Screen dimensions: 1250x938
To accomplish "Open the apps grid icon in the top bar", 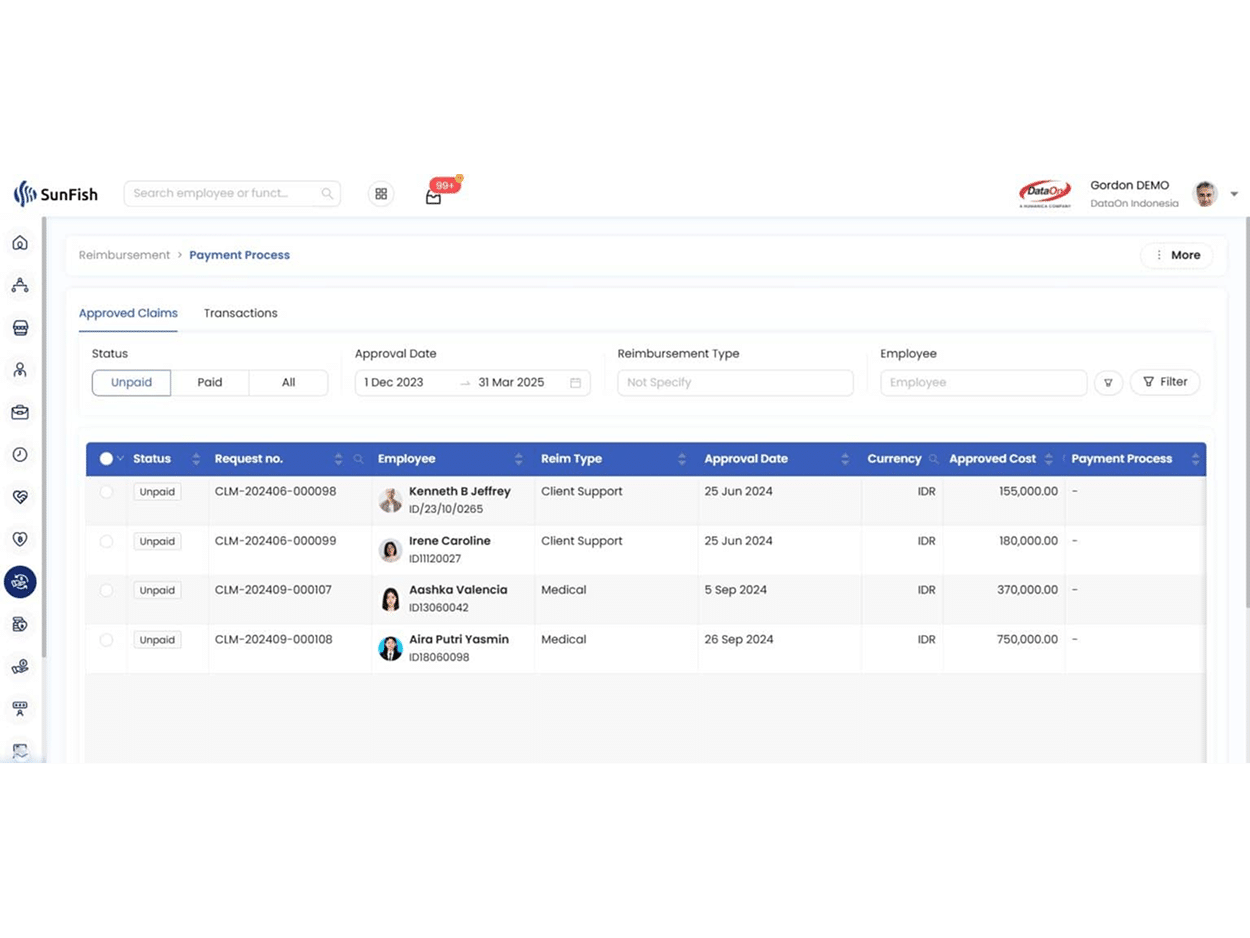I will 381,193.
